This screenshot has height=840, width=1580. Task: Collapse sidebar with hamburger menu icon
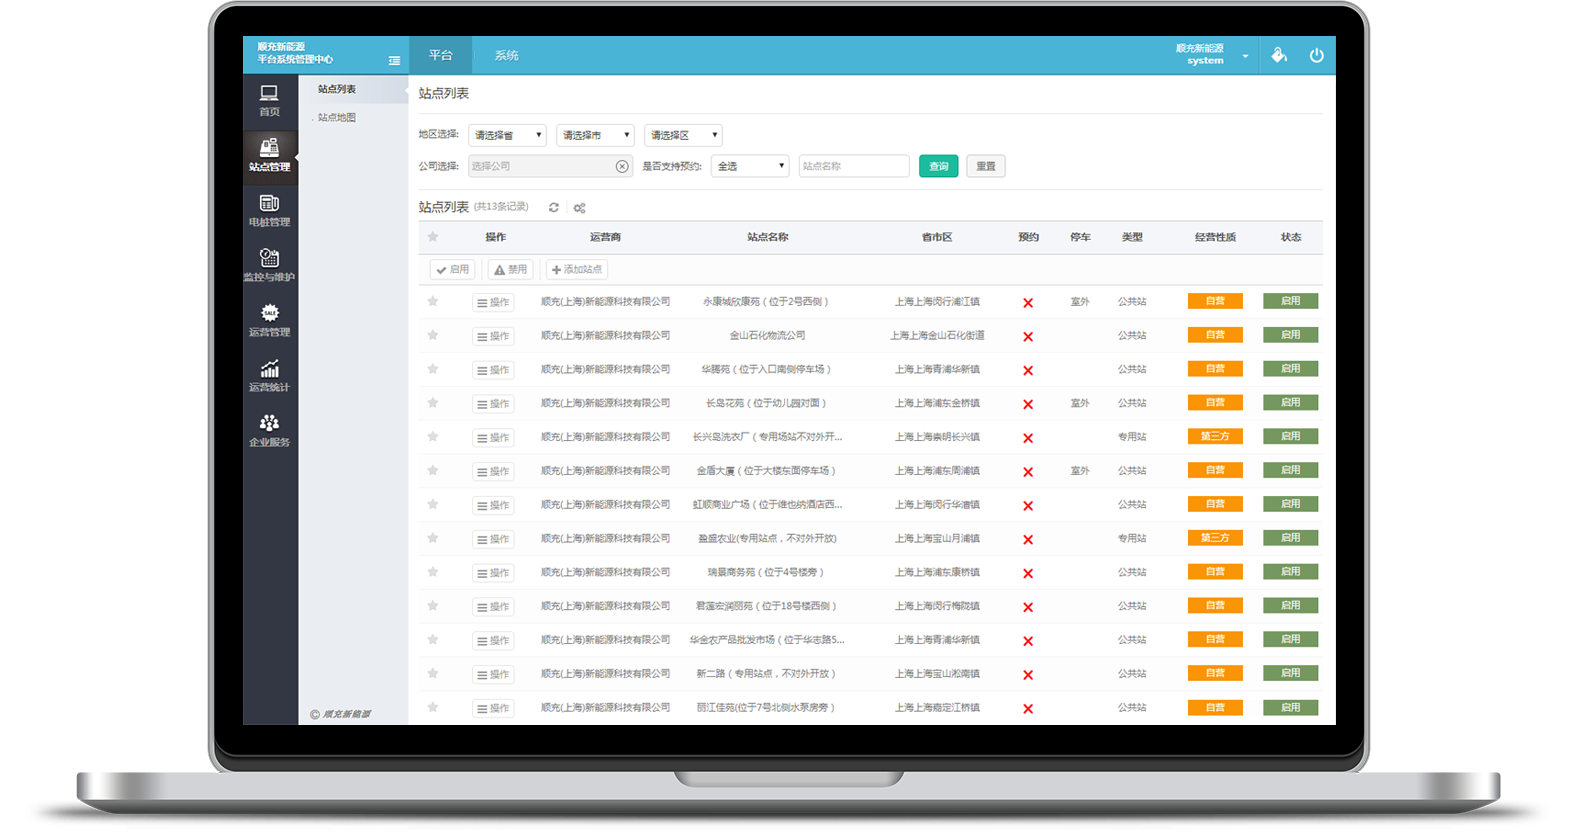click(x=394, y=61)
